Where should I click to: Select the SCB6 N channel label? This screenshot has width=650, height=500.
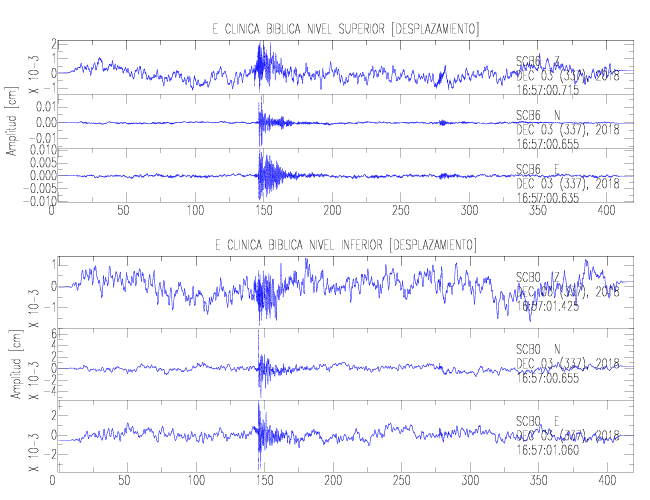point(538,115)
